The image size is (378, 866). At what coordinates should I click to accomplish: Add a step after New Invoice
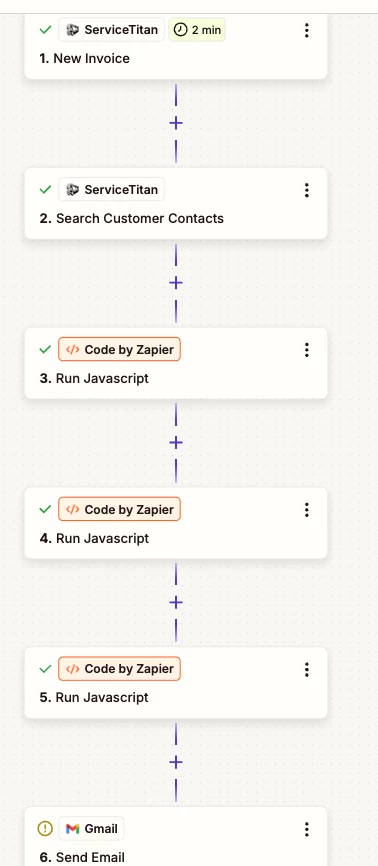pyautogui.click(x=176, y=123)
